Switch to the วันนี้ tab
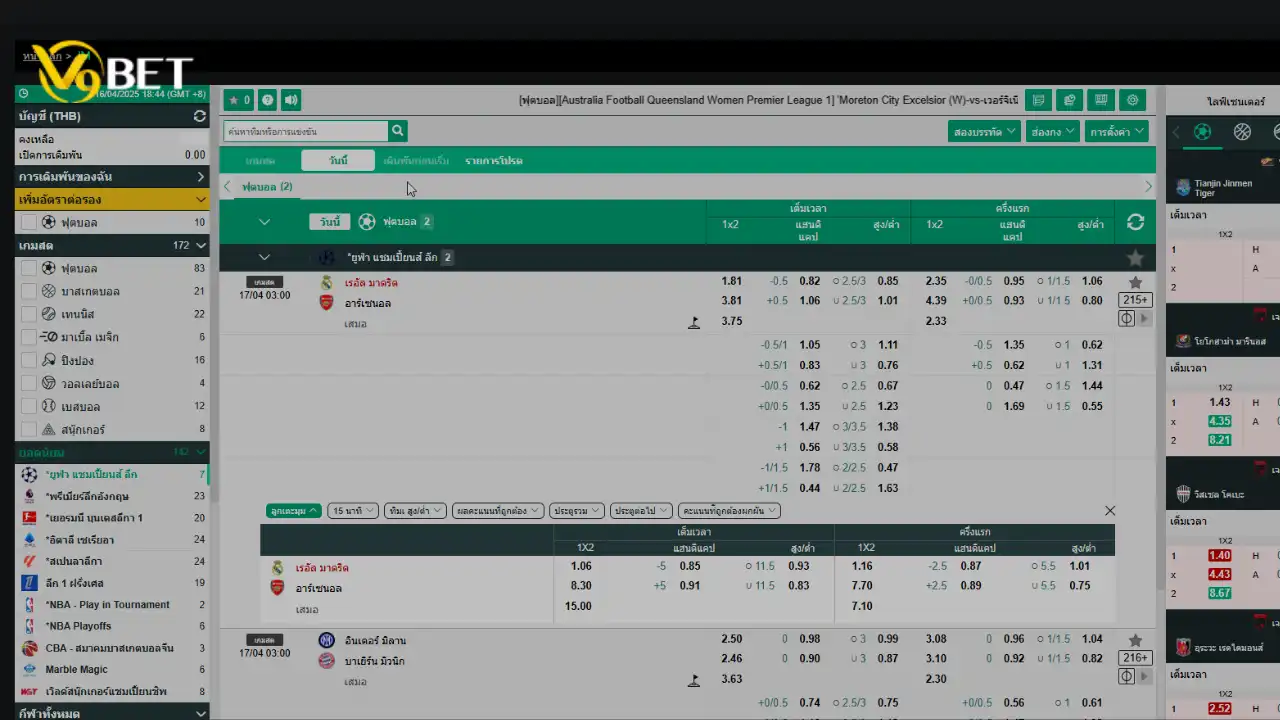The image size is (1280, 720). click(338, 161)
